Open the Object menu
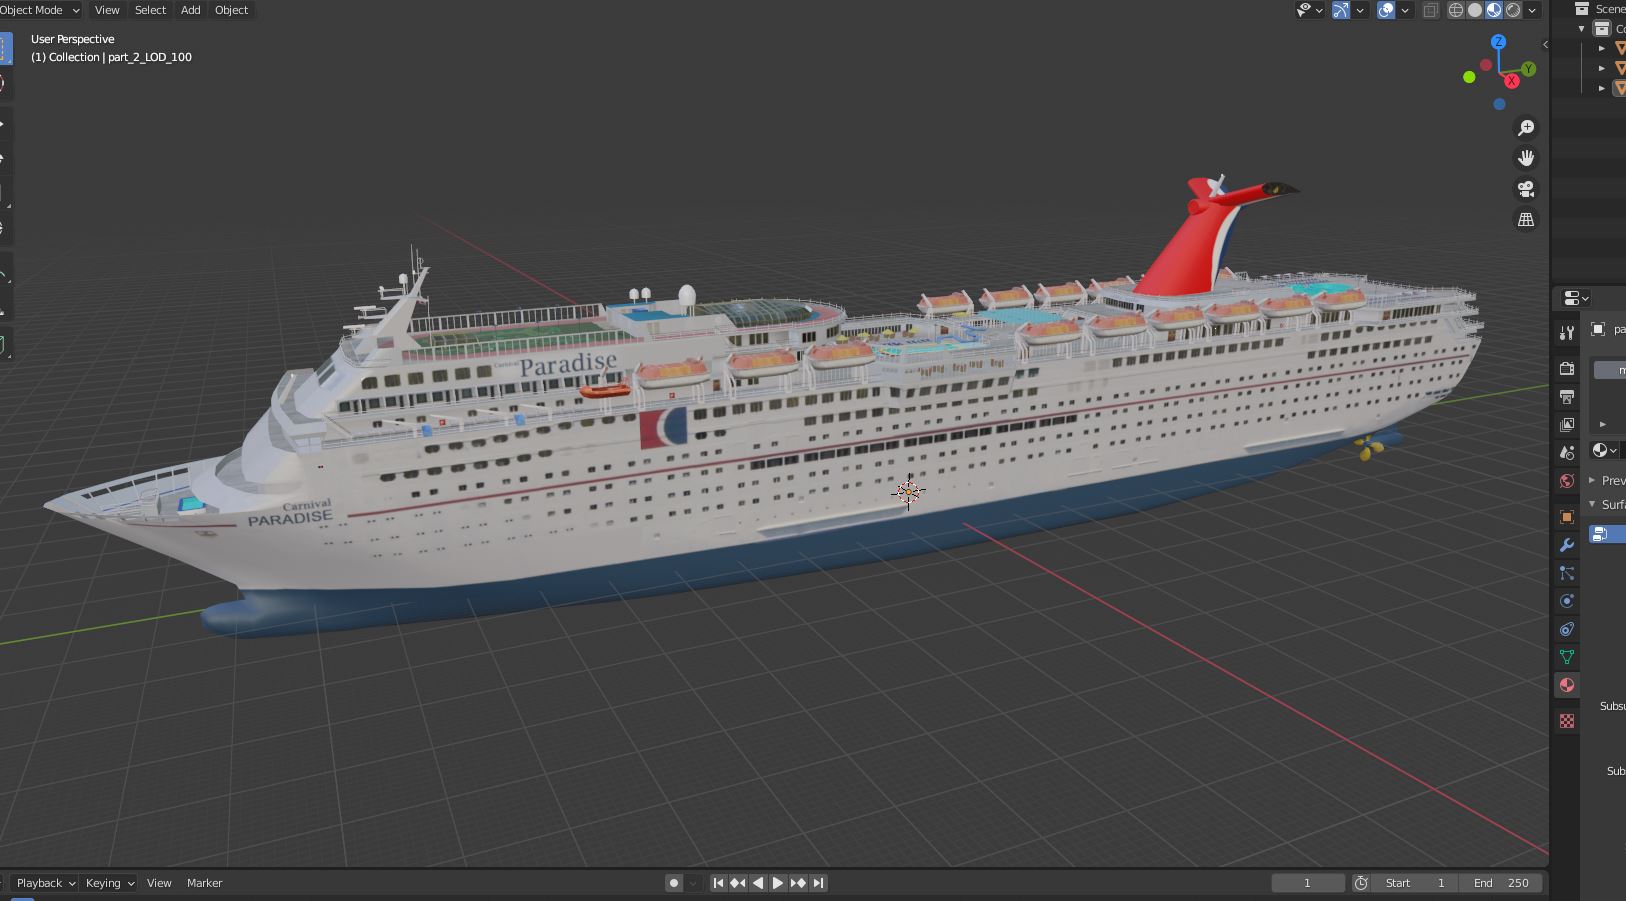The width and height of the screenshot is (1626, 901). coord(231,10)
